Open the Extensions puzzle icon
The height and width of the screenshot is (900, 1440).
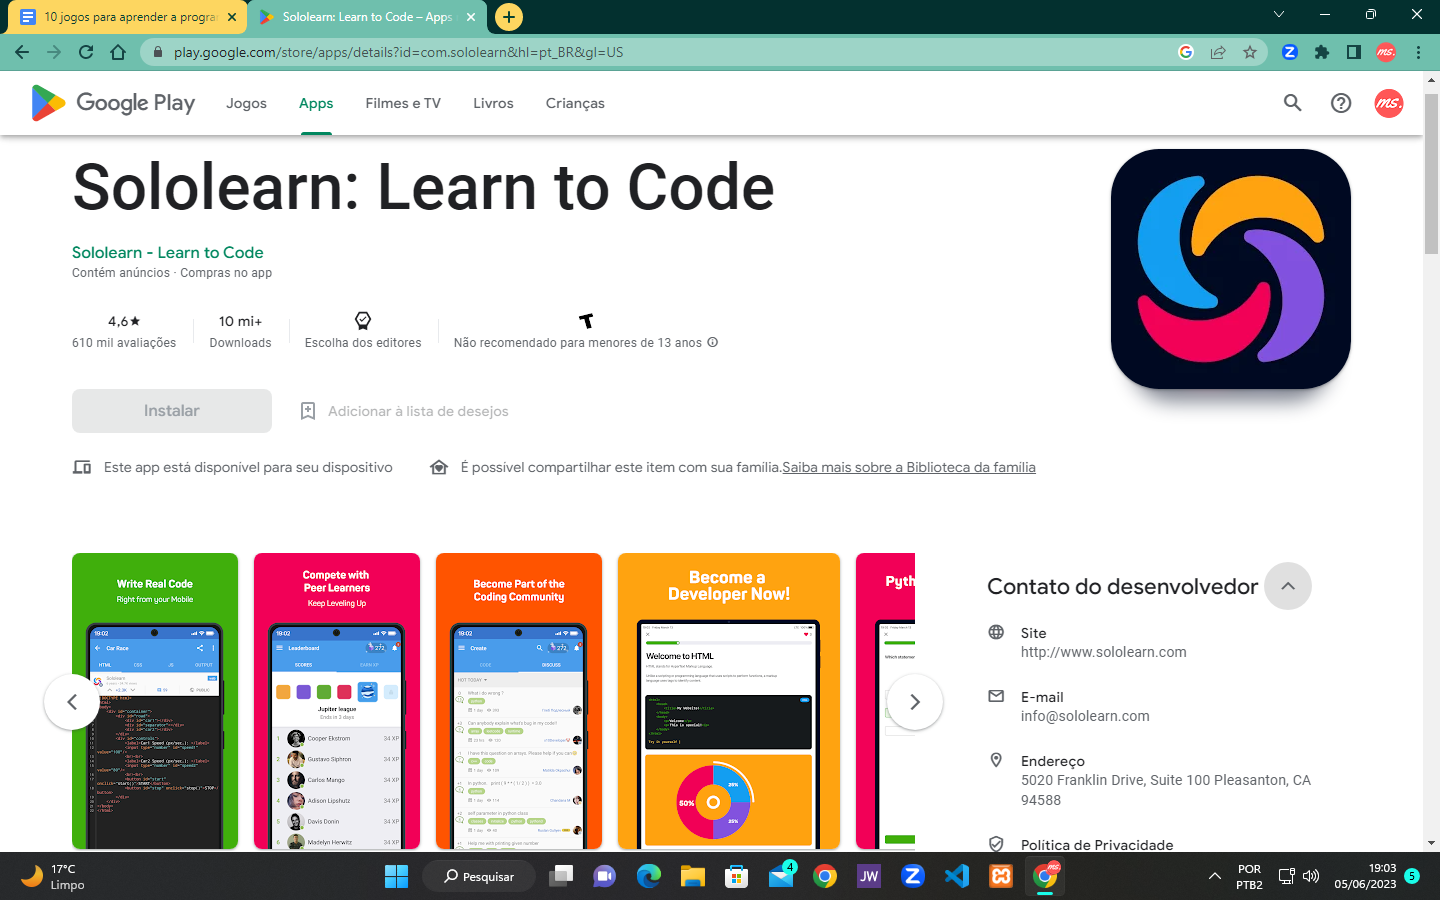click(x=1322, y=52)
